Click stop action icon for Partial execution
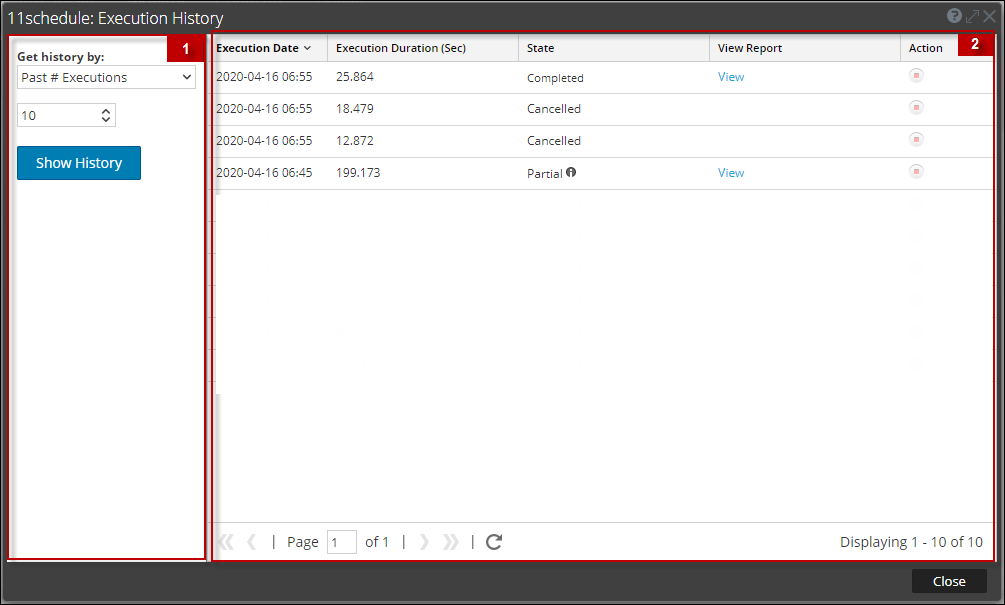 click(x=916, y=172)
